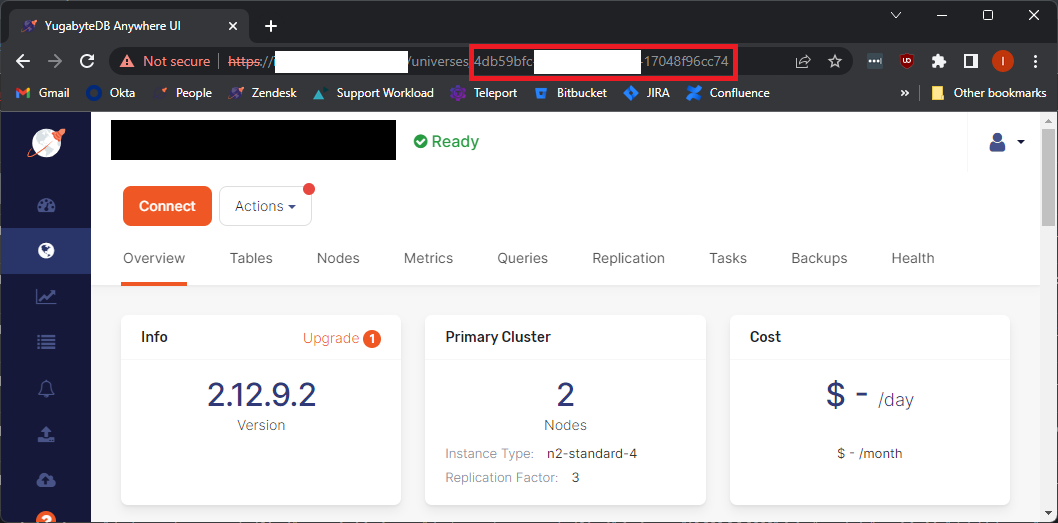The width and height of the screenshot is (1058, 523).
Task: Switch to the Tables tab
Action: pos(251,258)
